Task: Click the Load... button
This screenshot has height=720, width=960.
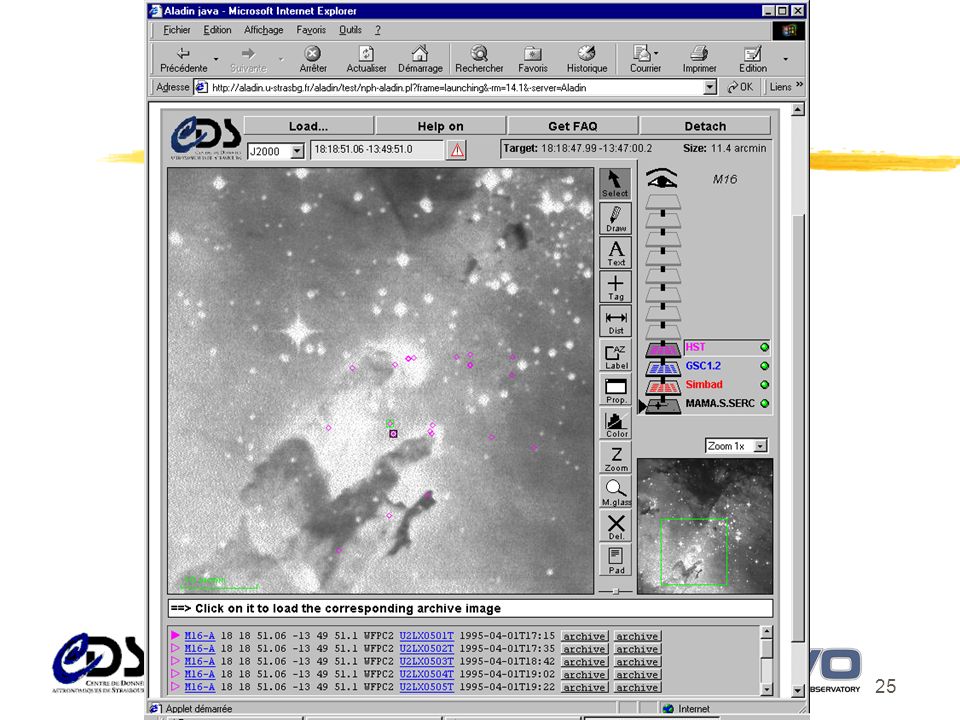Action: coord(309,126)
